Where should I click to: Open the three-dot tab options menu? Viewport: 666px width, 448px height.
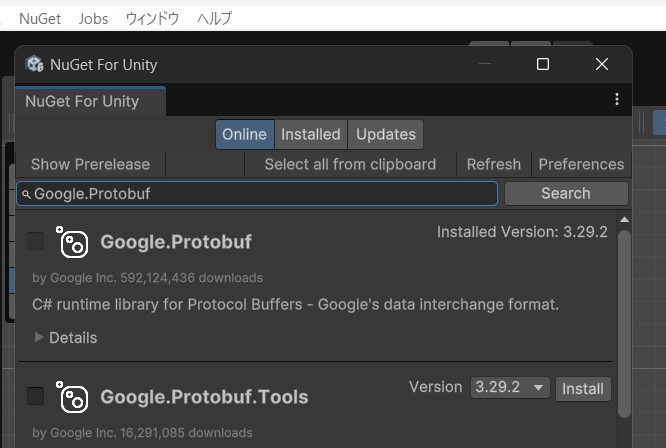tap(617, 99)
